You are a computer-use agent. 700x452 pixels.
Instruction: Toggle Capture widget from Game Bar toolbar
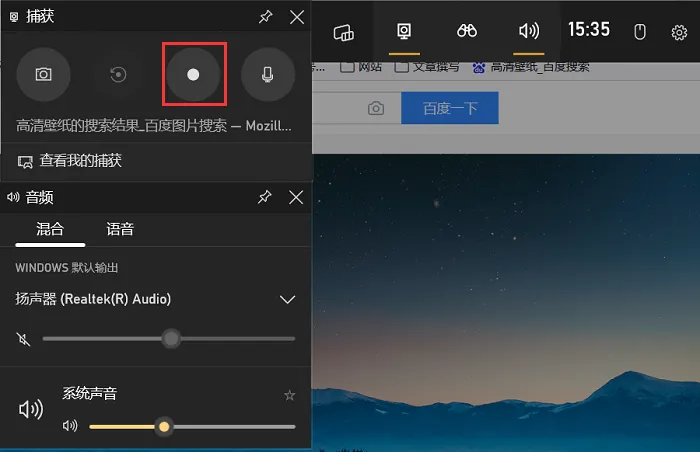[x=404, y=31]
